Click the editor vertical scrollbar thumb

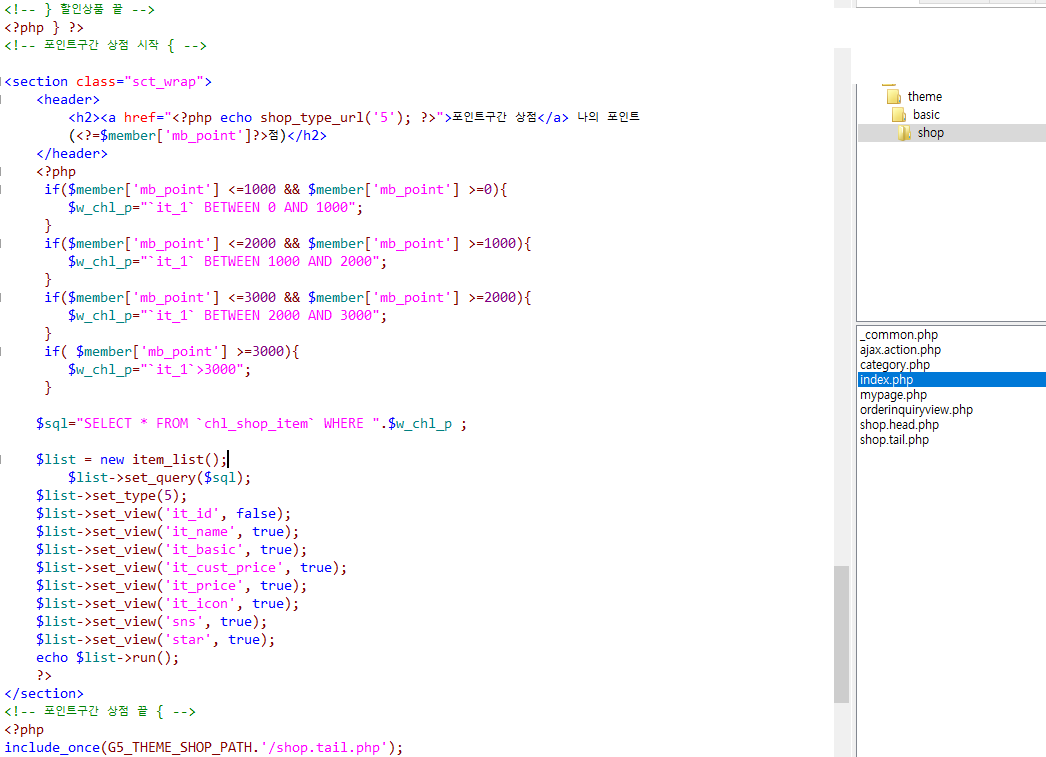pos(841,633)
